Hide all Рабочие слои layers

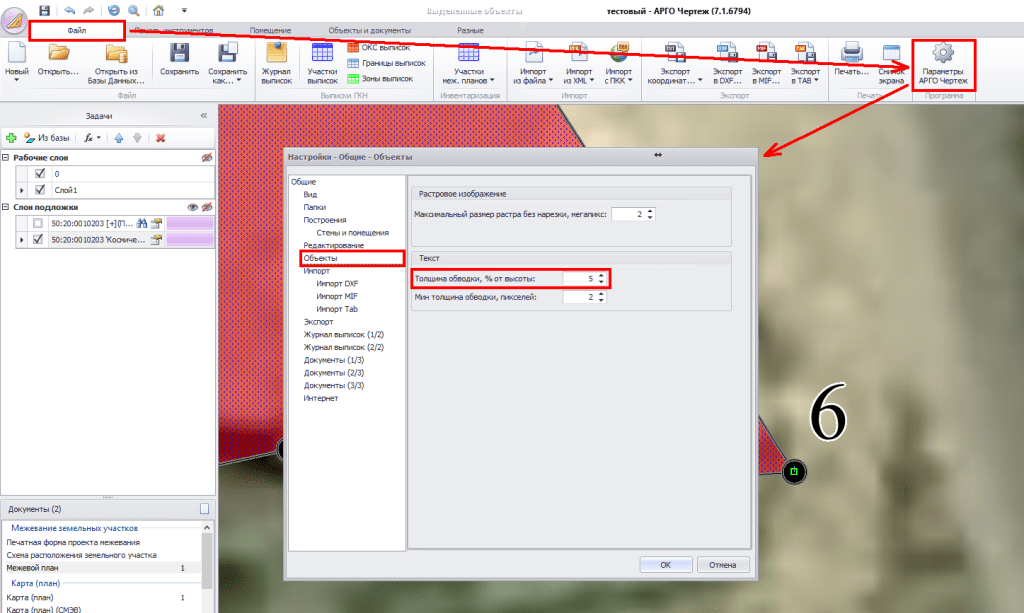(x=207, y=157)
